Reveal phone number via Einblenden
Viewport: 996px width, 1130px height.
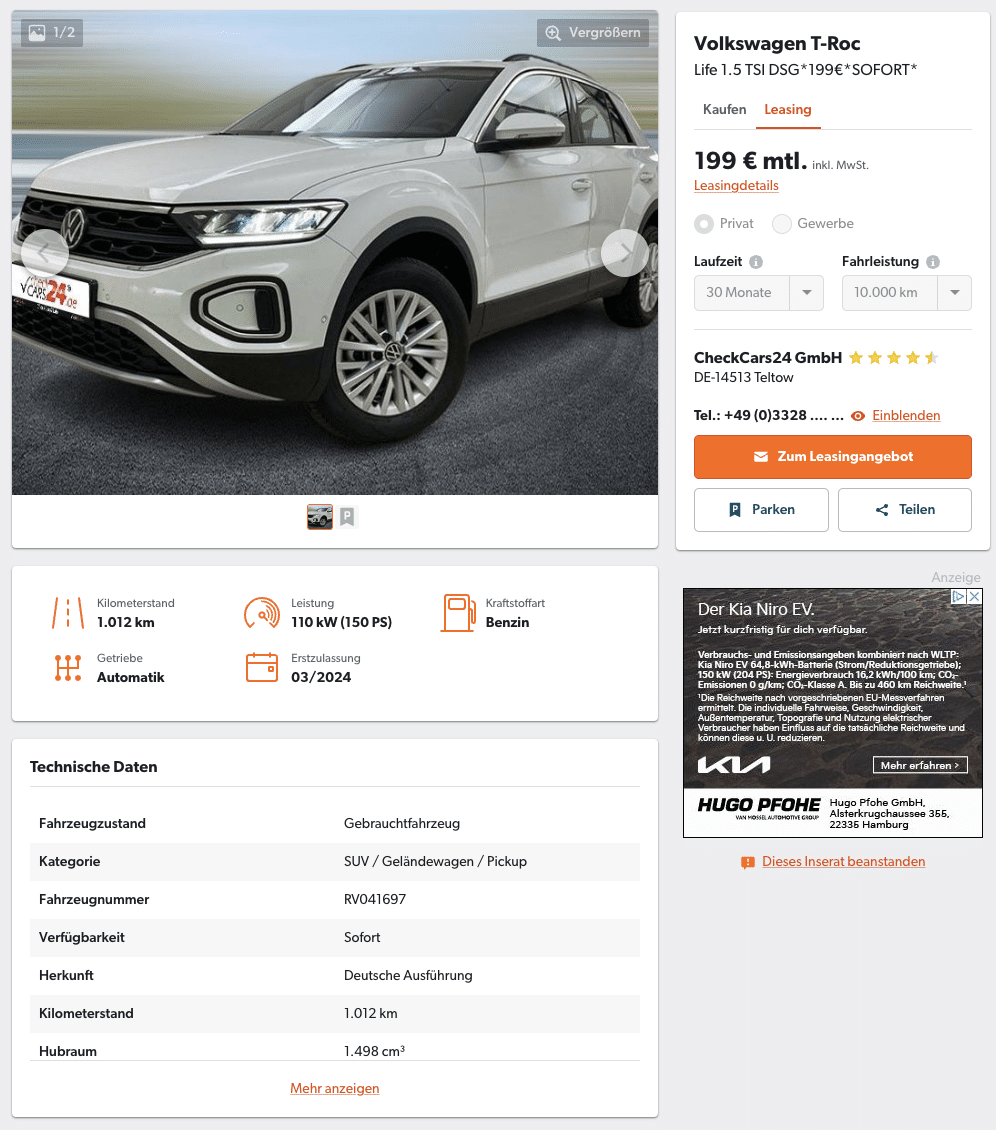(906, 416)
